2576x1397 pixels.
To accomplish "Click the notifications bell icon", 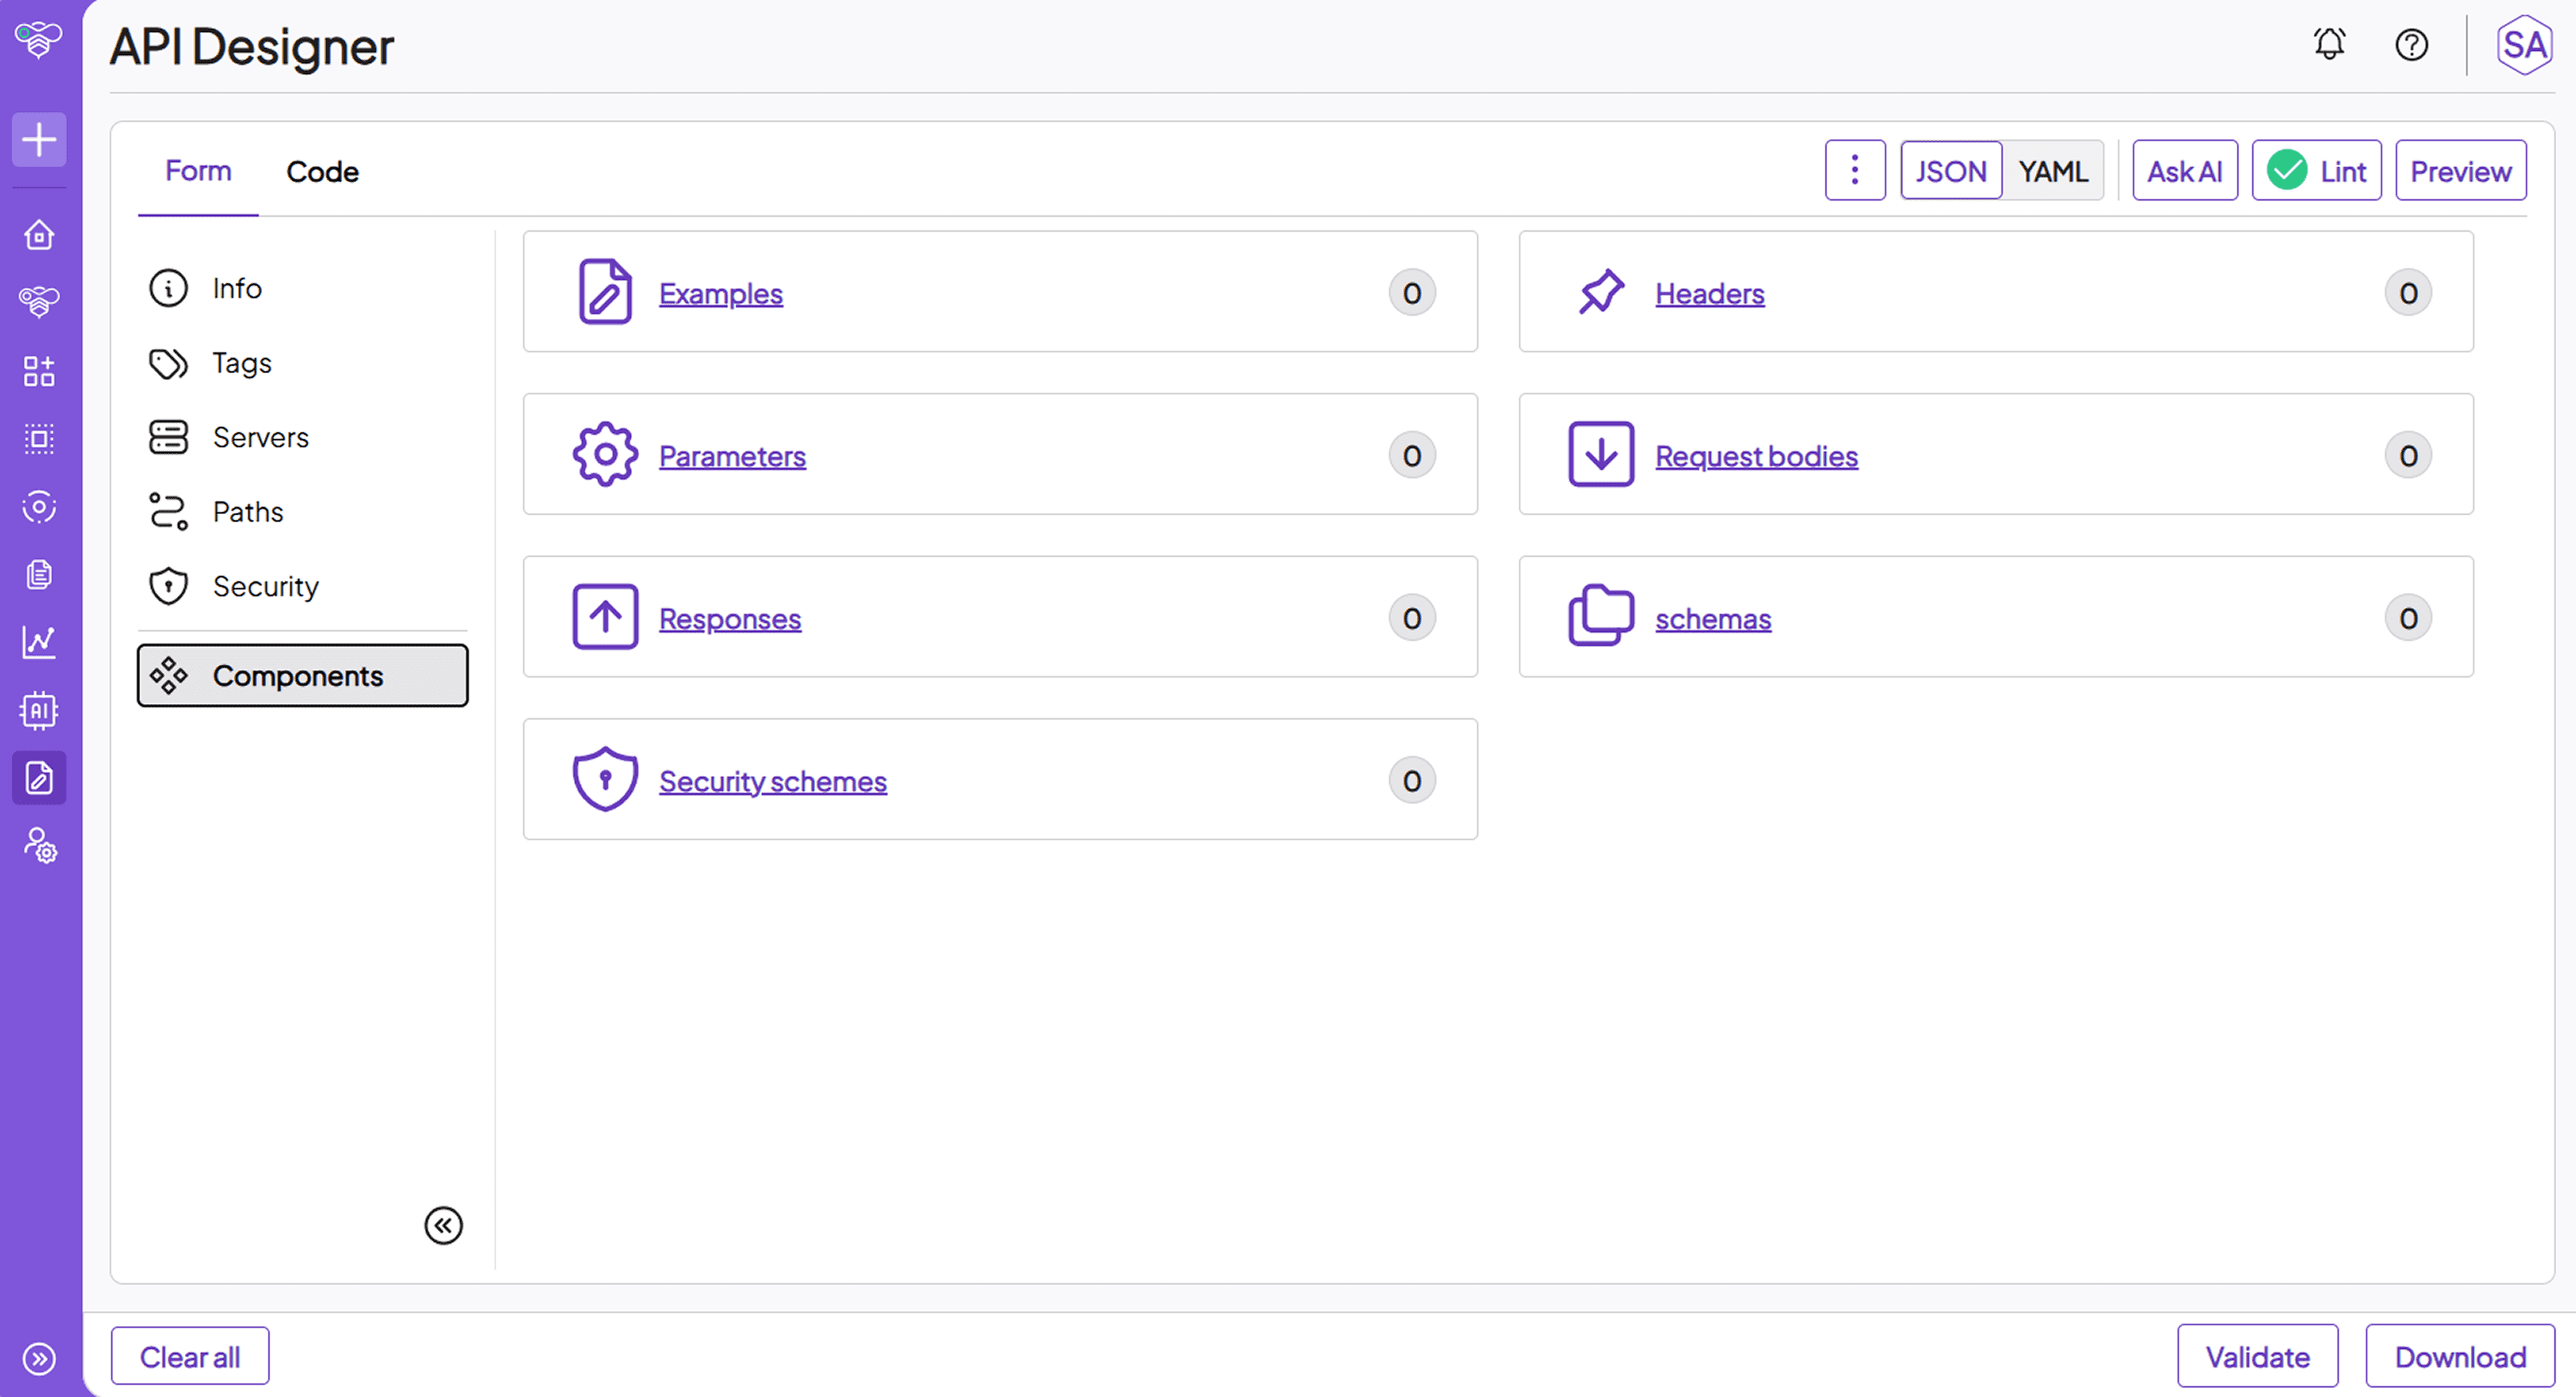I will [2329, 44].
